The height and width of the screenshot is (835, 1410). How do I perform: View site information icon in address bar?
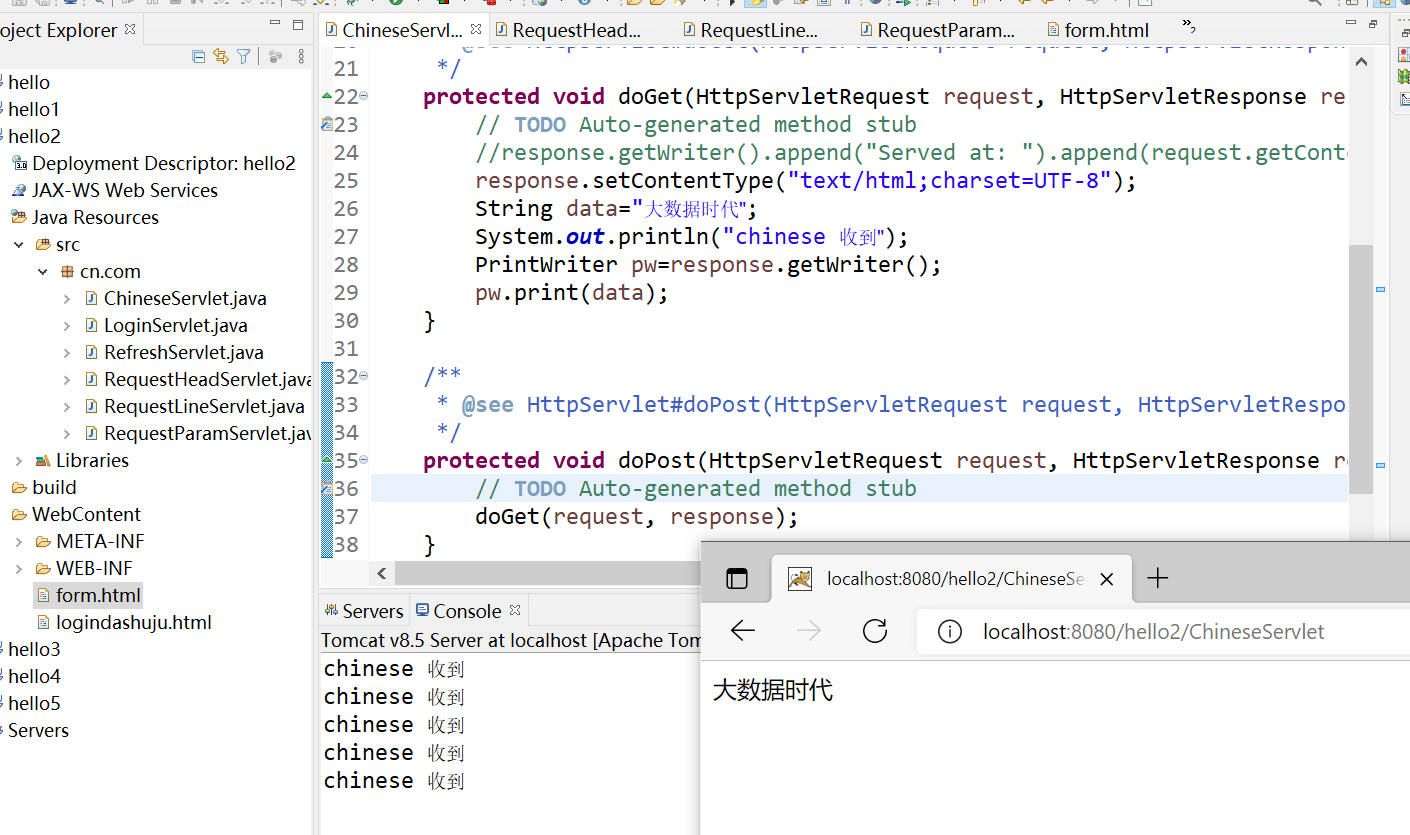(x=949, y=631)
